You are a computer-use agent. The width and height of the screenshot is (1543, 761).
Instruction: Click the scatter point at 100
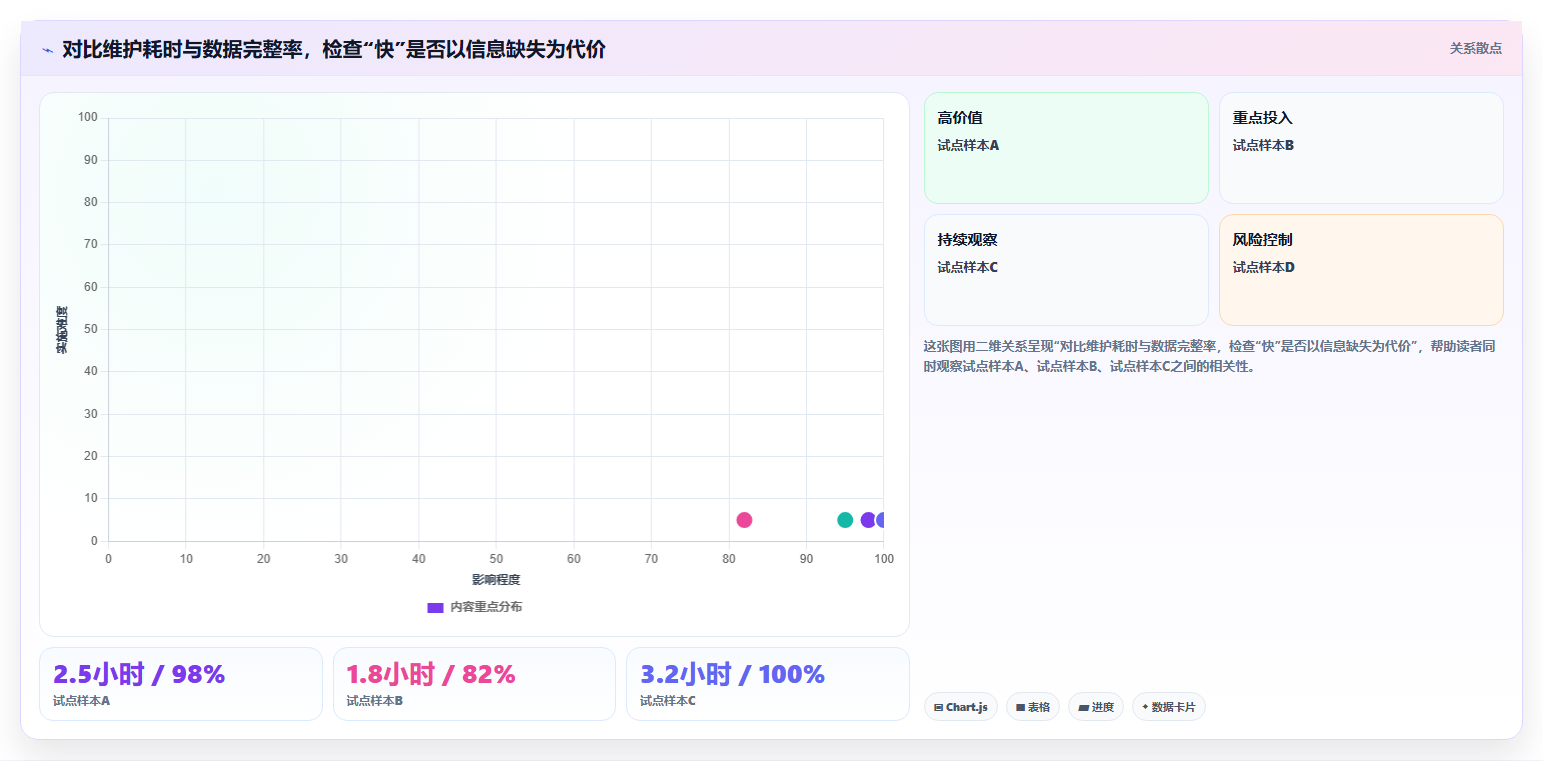[x=881, y=520]
